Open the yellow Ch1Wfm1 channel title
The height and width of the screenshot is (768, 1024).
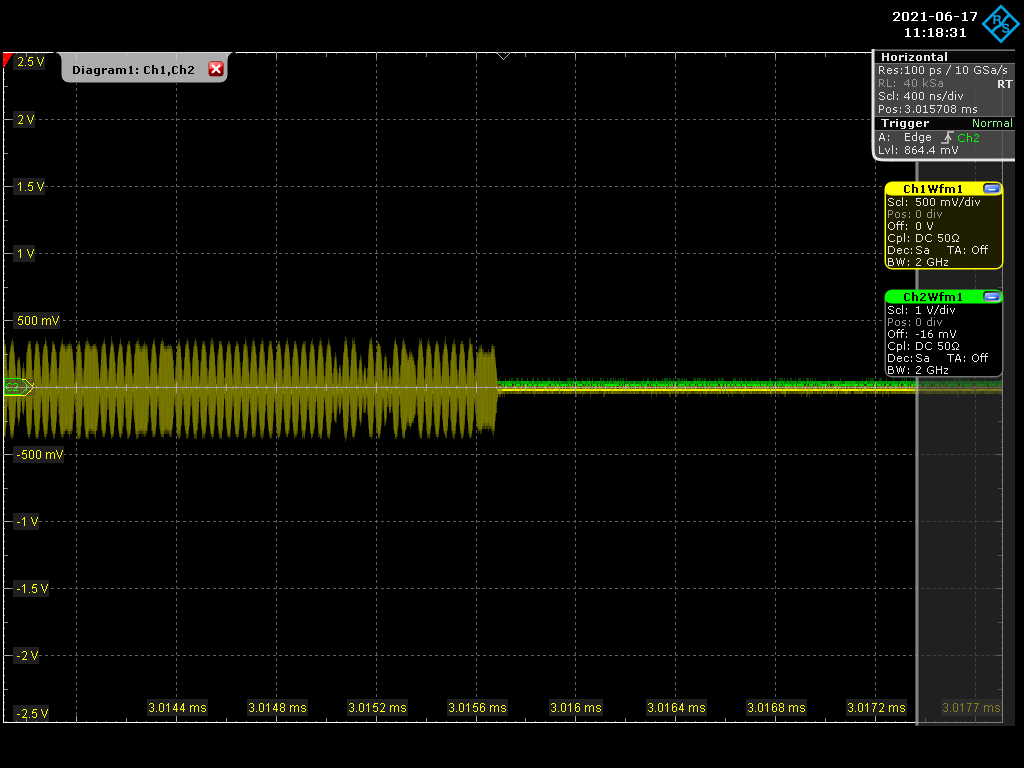[932, 189]
